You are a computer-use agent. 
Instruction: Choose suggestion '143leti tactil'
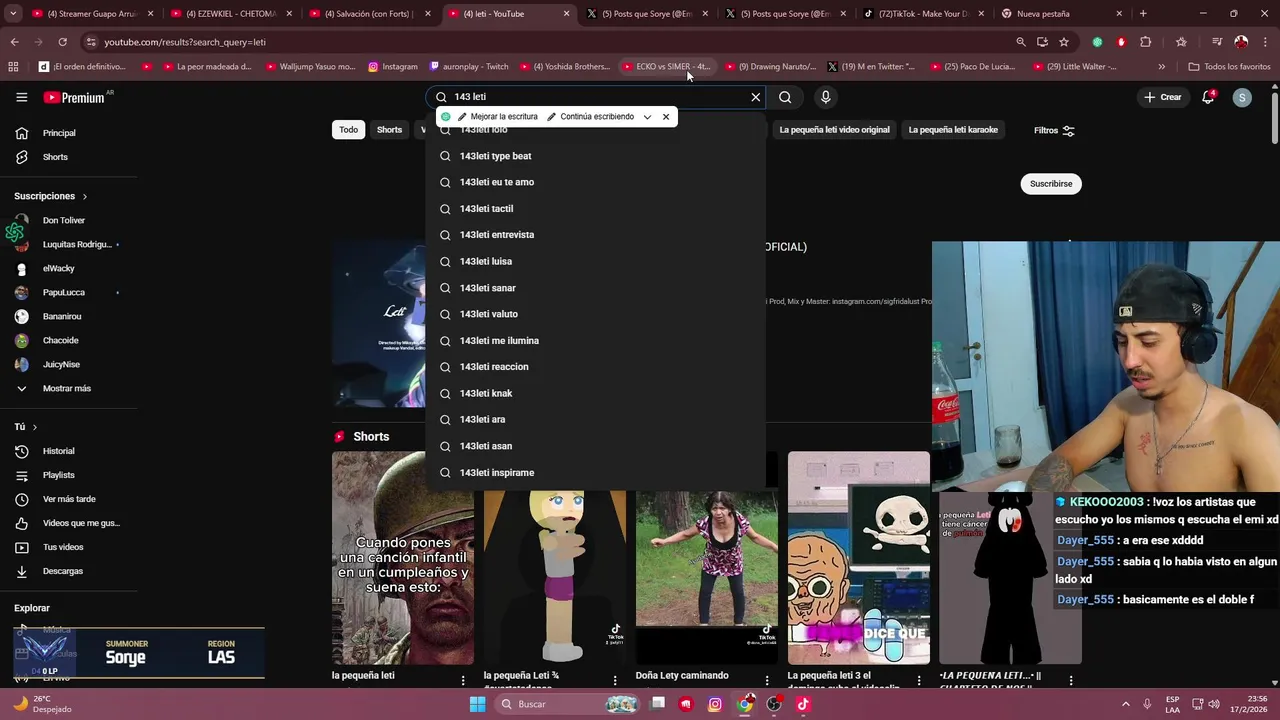coord(595,209)
